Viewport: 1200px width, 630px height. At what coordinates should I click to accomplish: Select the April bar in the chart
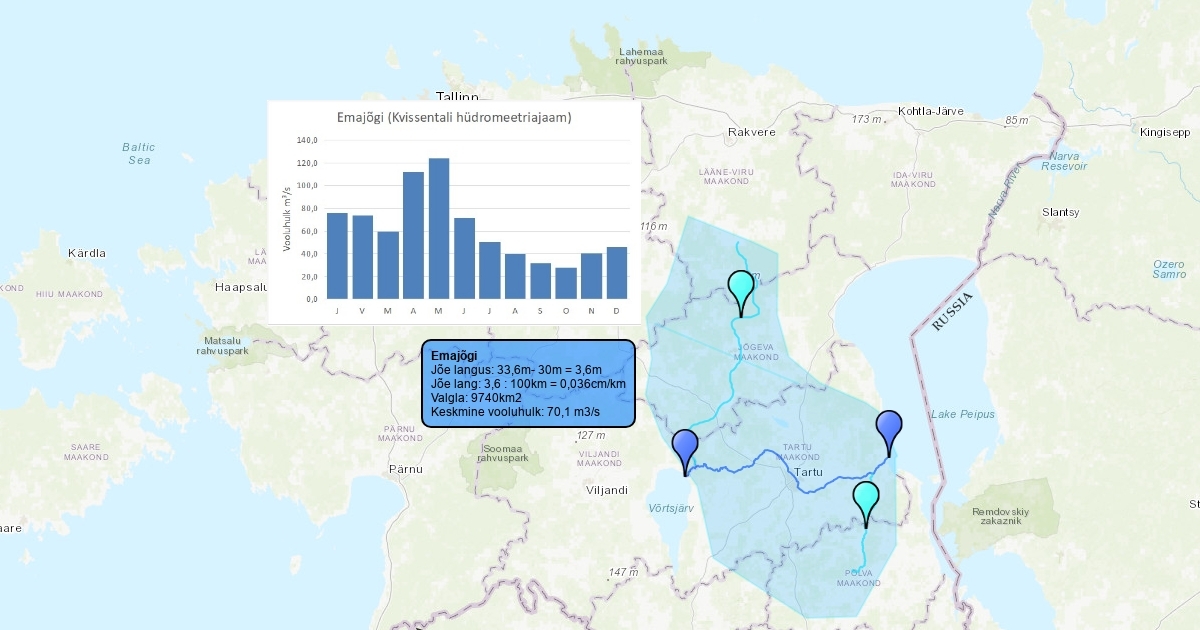tap(413, 235)
